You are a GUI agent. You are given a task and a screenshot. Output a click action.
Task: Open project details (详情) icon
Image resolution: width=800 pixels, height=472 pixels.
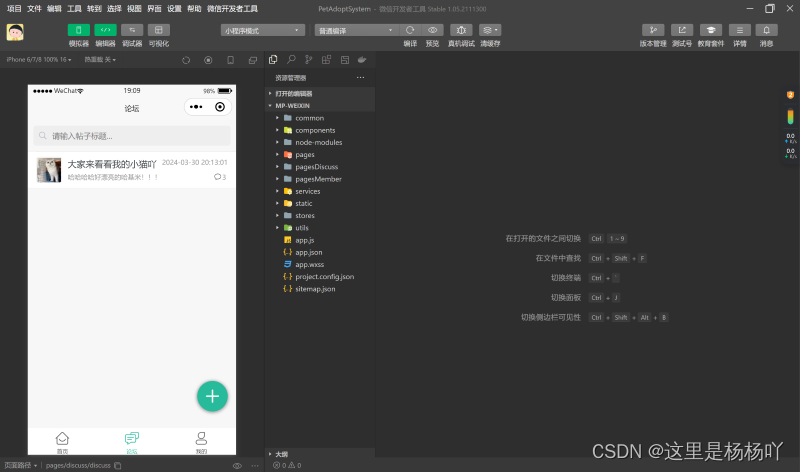740,30
